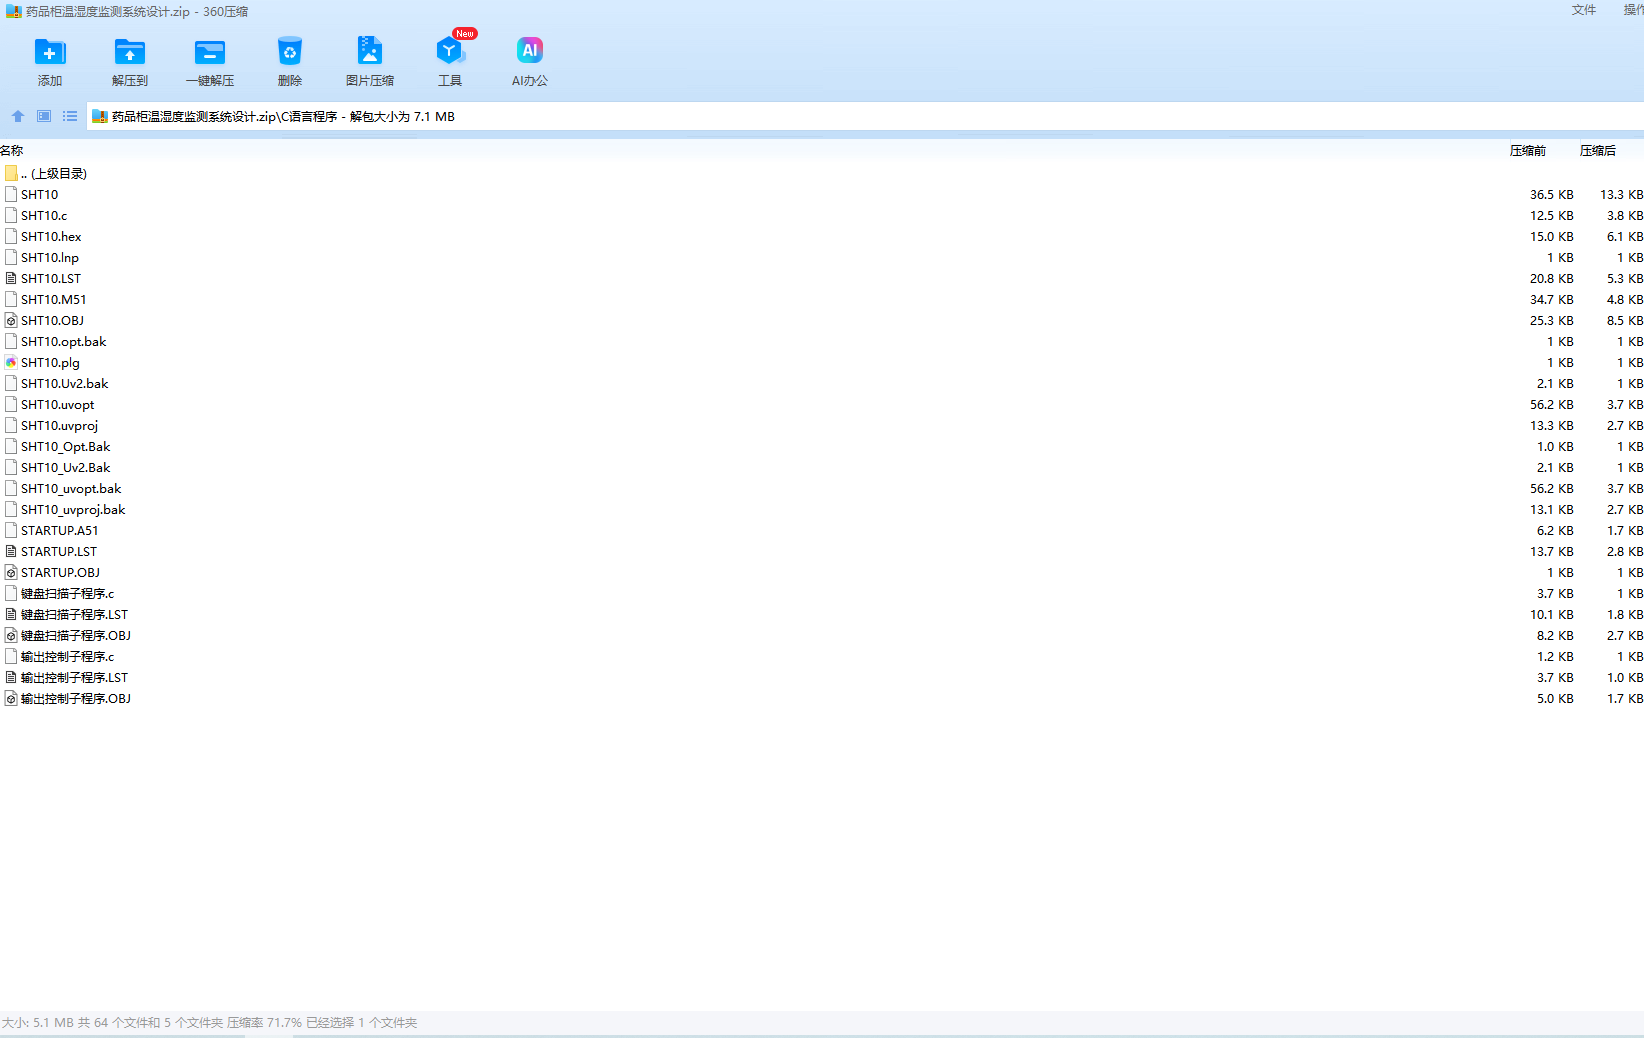Select the SHT10.c file
Image resolution: width=1644 pixels, height=1038 pixels.
tap(44, 216)
